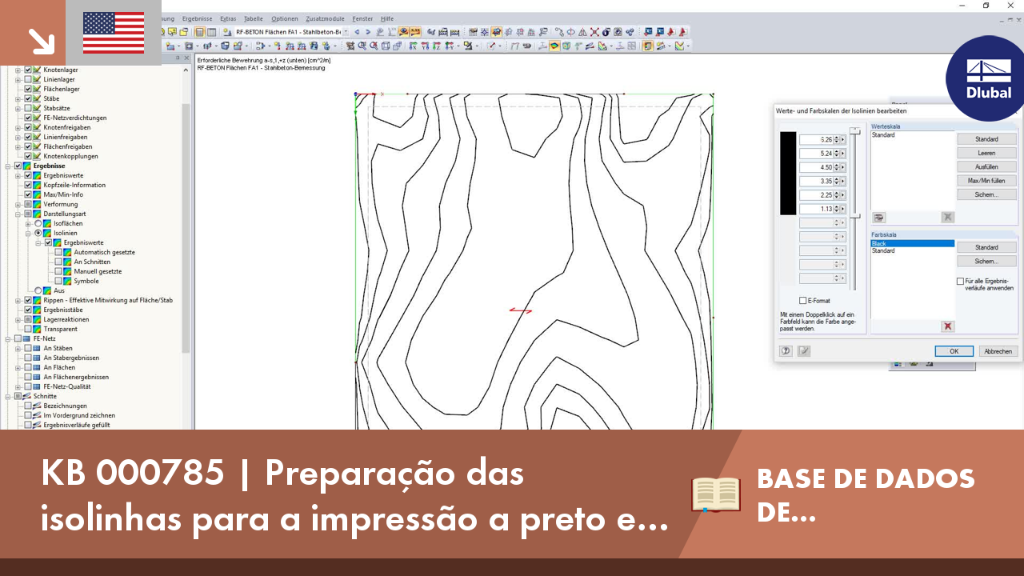Expand the FE-Netz tree node

click(8, 339)
